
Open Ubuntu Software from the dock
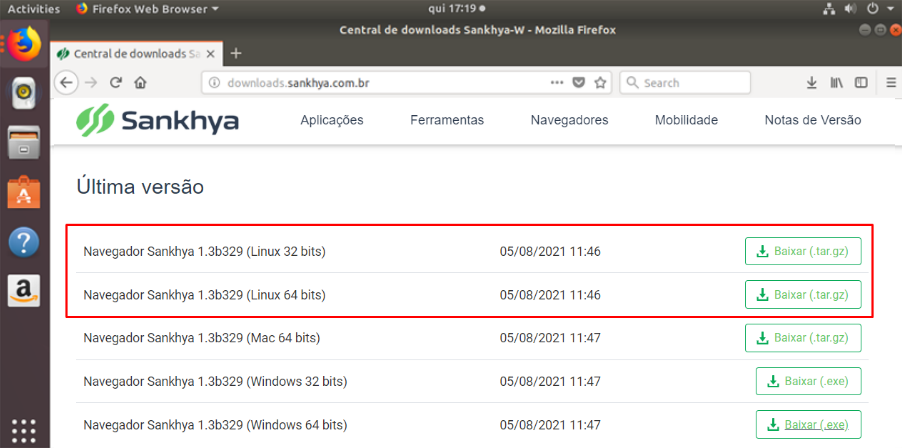(x=24, y=192)
